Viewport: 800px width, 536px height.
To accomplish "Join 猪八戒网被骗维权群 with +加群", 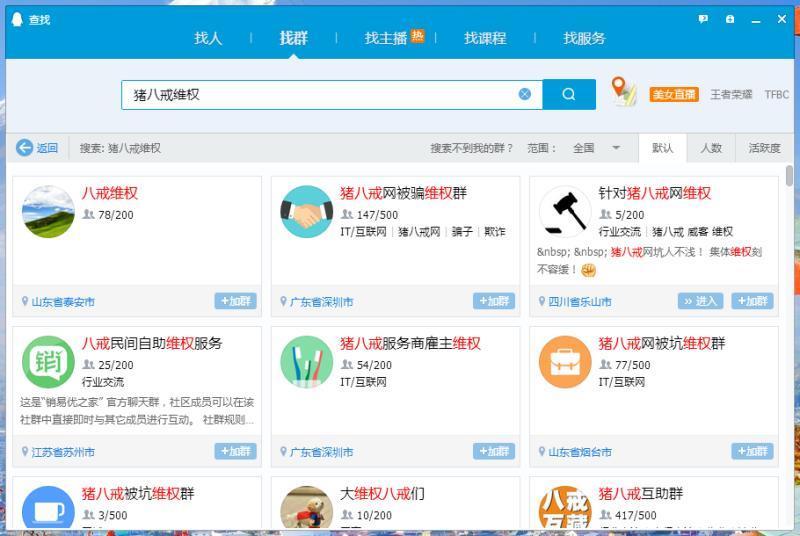I will pyautogui.click(x=494, y=301).
